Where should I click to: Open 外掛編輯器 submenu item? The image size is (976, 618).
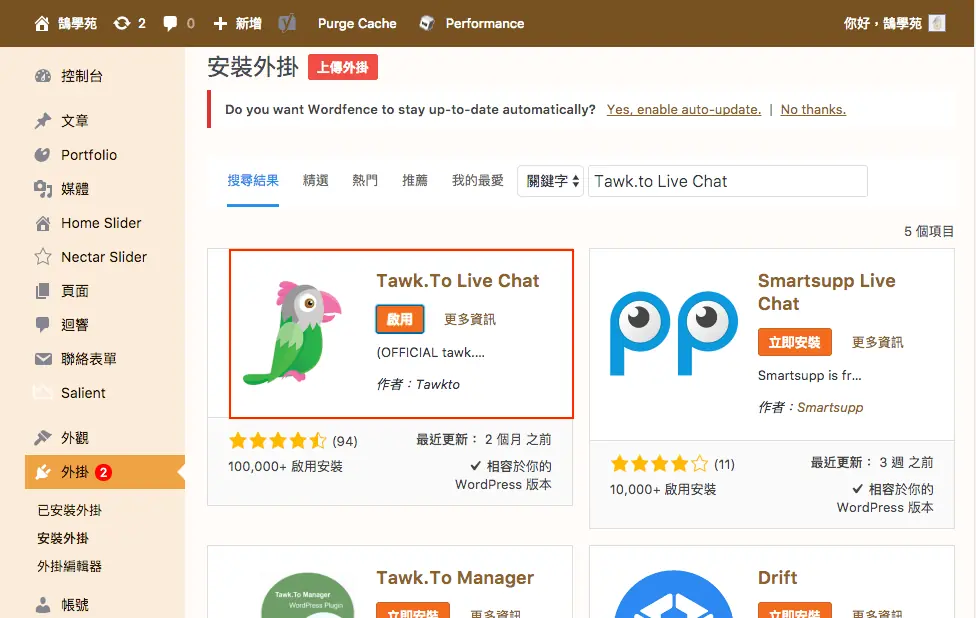click(x=69, y=566)
